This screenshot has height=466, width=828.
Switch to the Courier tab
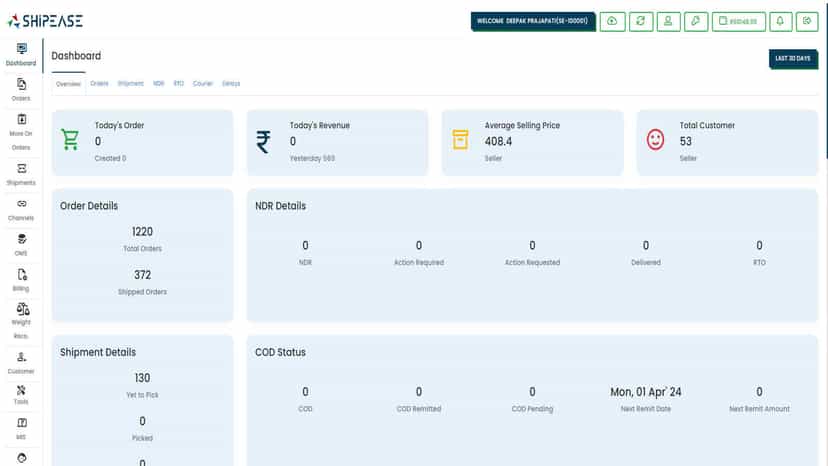[203, 83]
